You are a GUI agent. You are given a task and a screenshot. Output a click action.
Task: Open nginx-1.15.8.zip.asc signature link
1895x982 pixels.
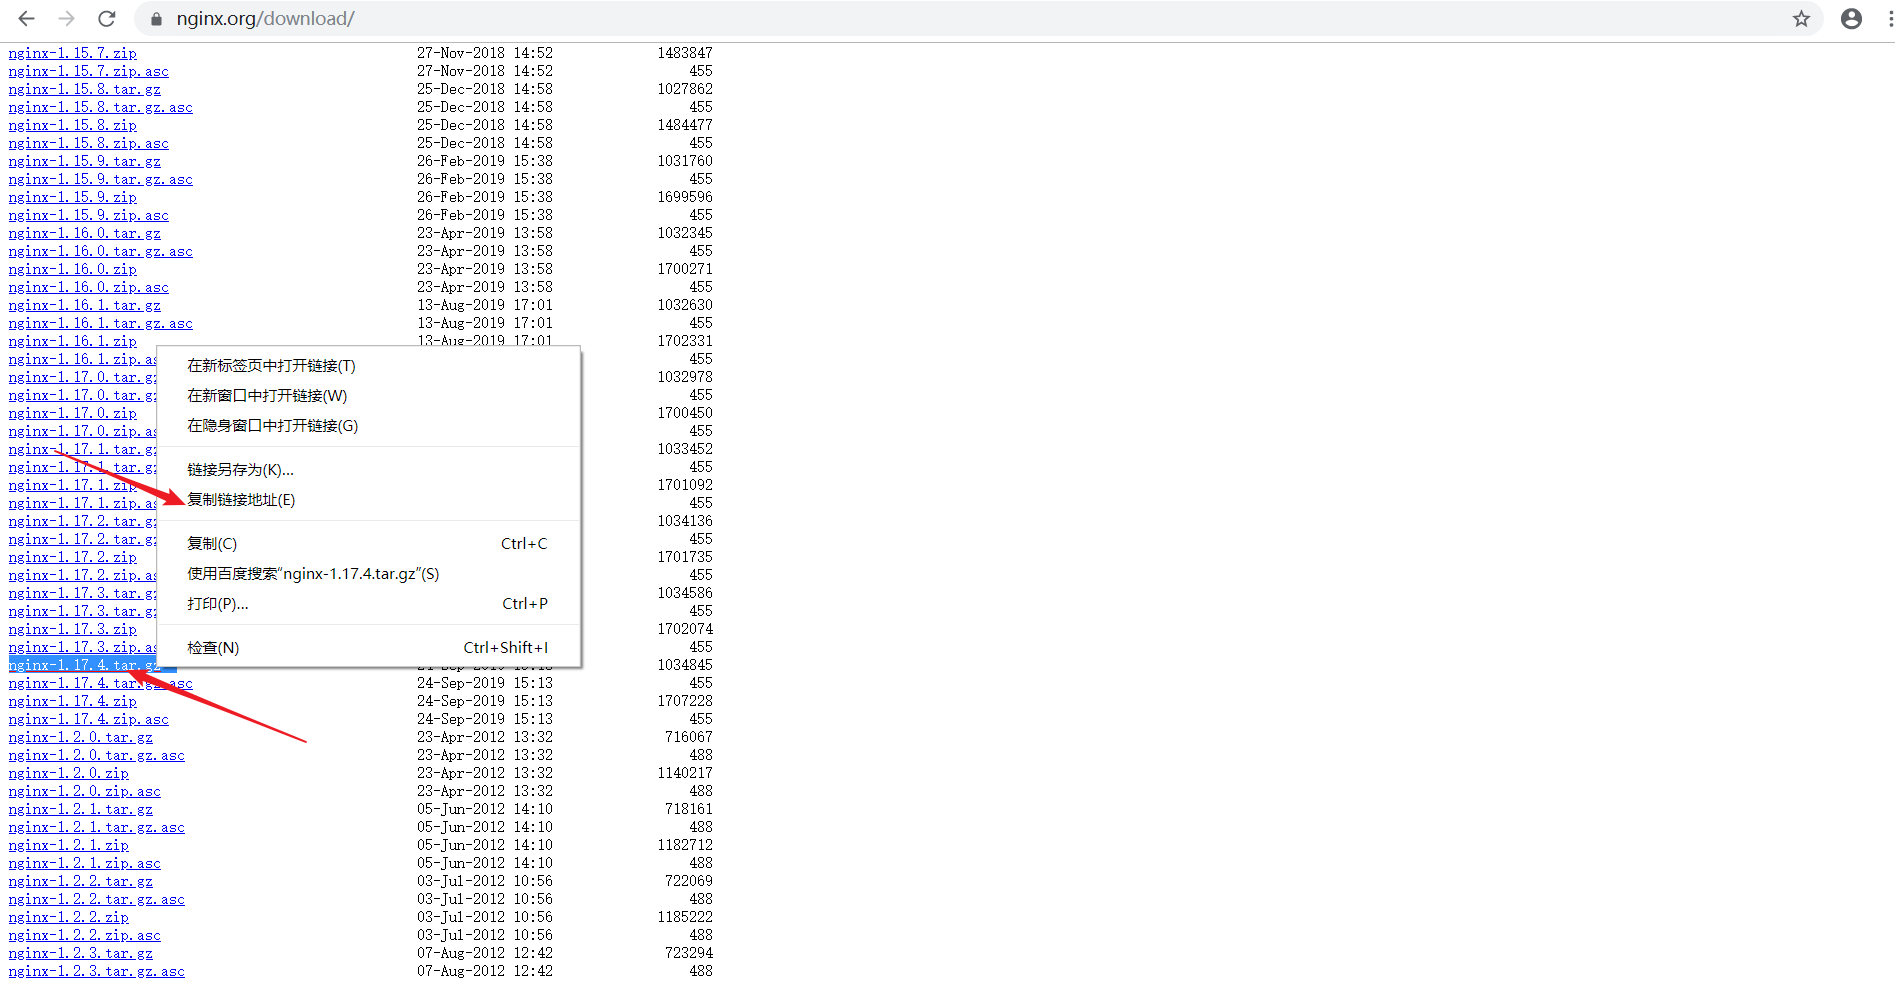pyautogui.click(x=89, y=143)
